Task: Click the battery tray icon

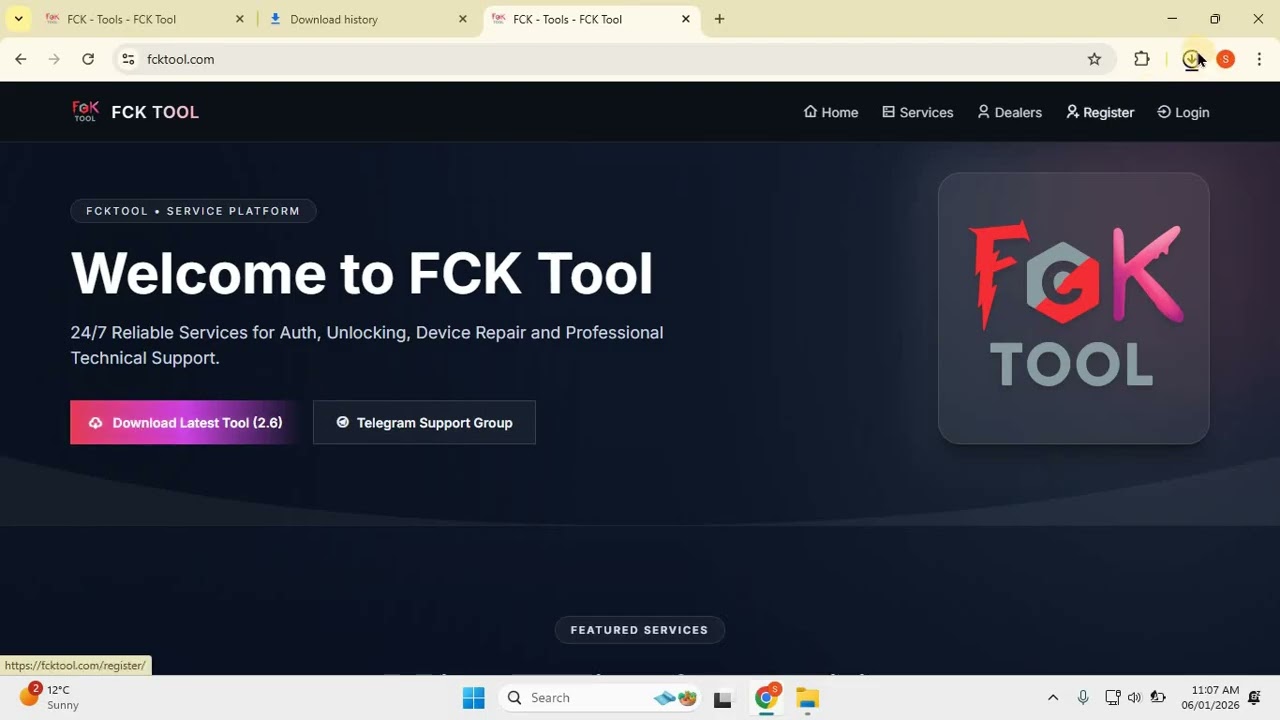Action: [1158, 698]
